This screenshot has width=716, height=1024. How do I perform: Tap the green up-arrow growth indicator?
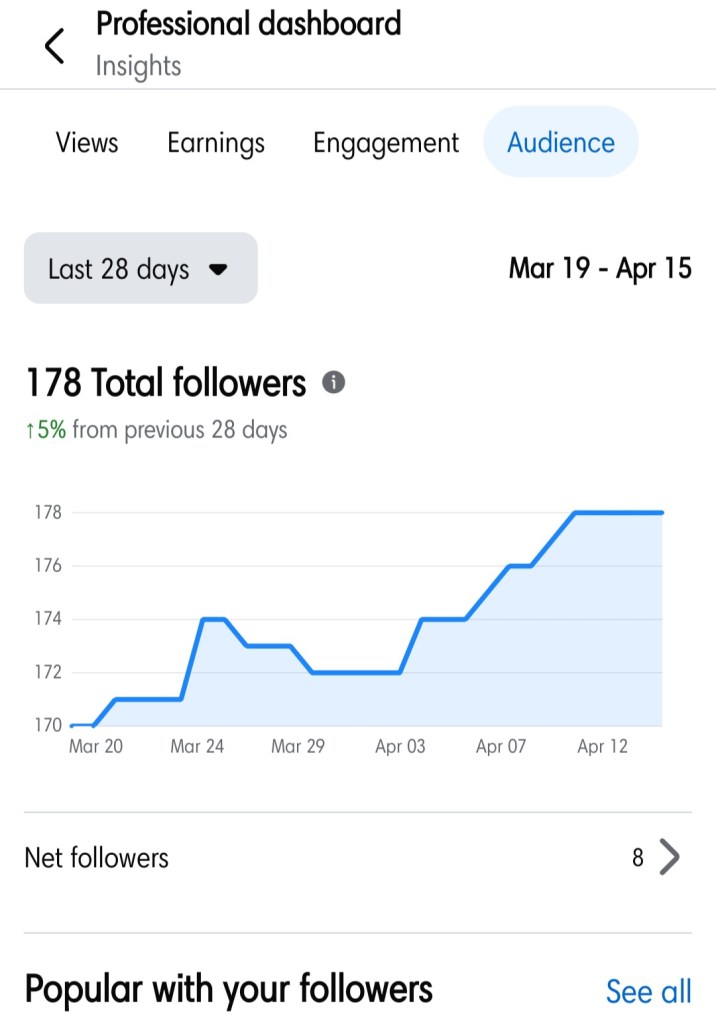[30, 431]
